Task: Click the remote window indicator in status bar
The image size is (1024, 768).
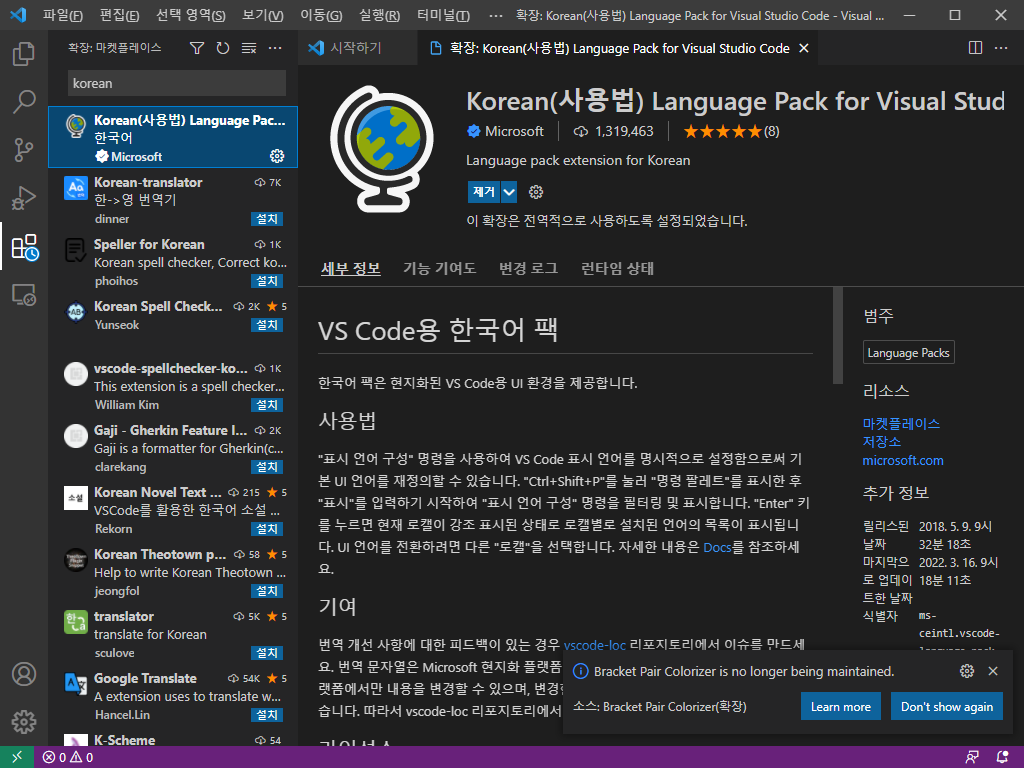Action: pos(16,757)
